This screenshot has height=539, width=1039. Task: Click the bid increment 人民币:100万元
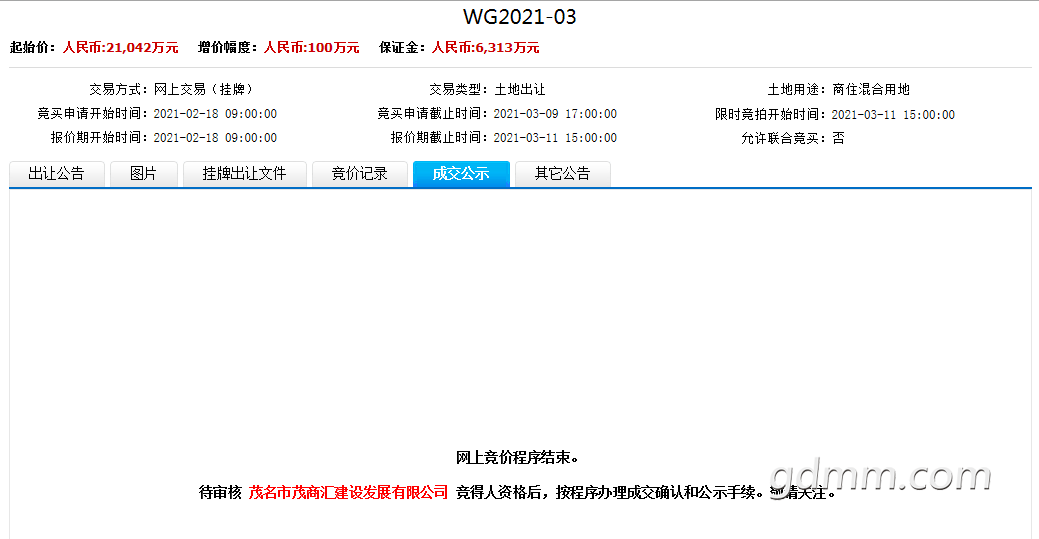(311, 47)
